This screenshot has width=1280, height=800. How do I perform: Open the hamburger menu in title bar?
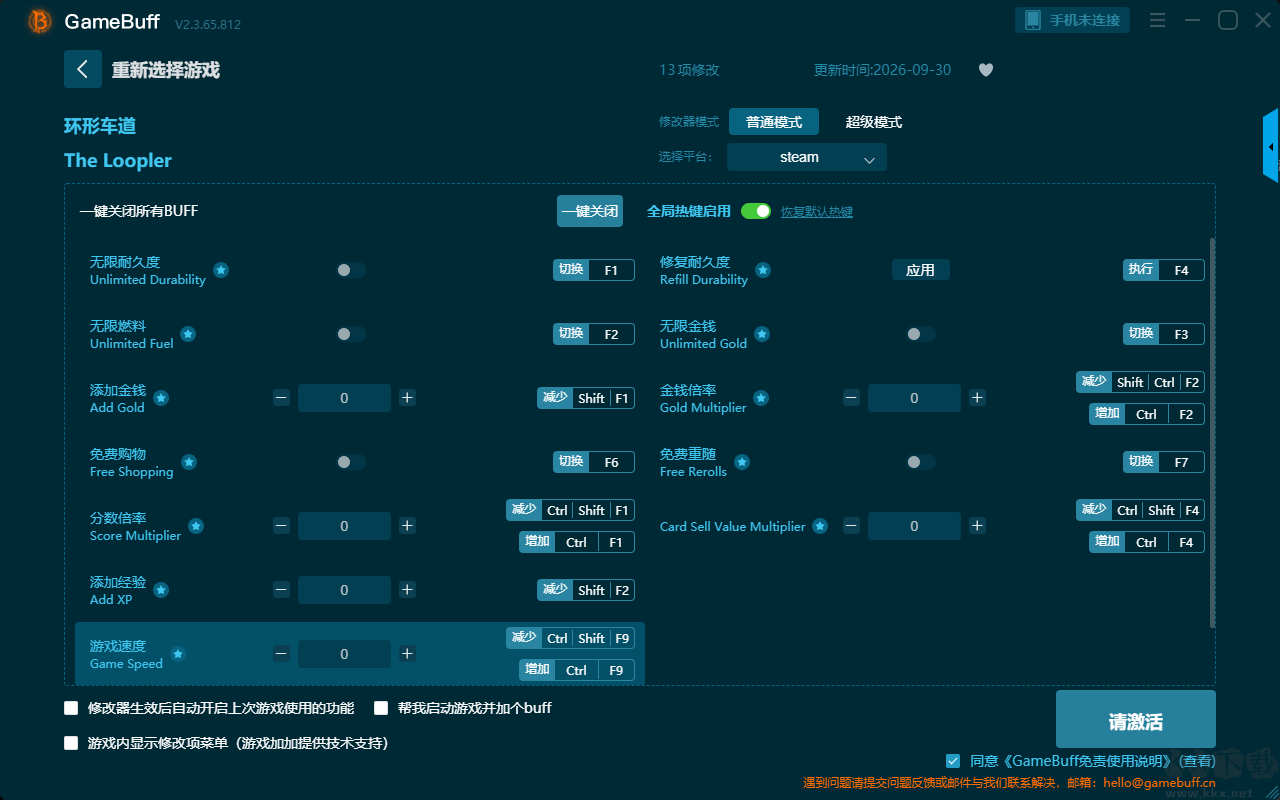1157,20
